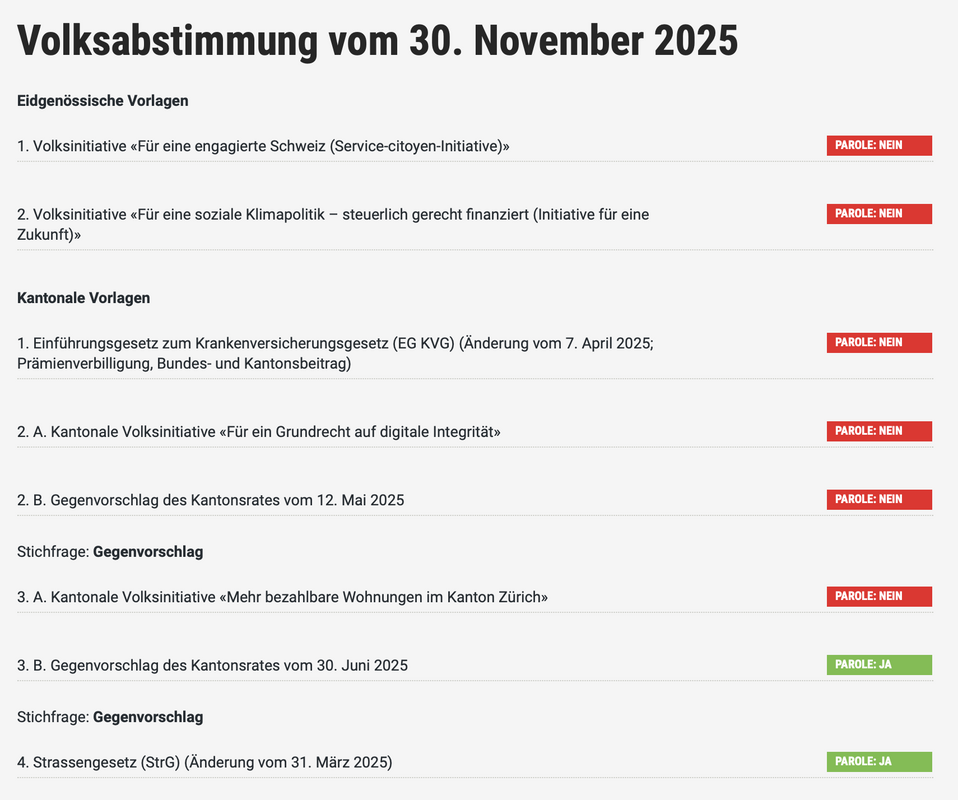The height and width of the screenshot is (800, 958).
Task: Click the Stichfrage line below the Strassengesetz-preceding Juni Gegenvorschlag
Action: click(110, 717)
